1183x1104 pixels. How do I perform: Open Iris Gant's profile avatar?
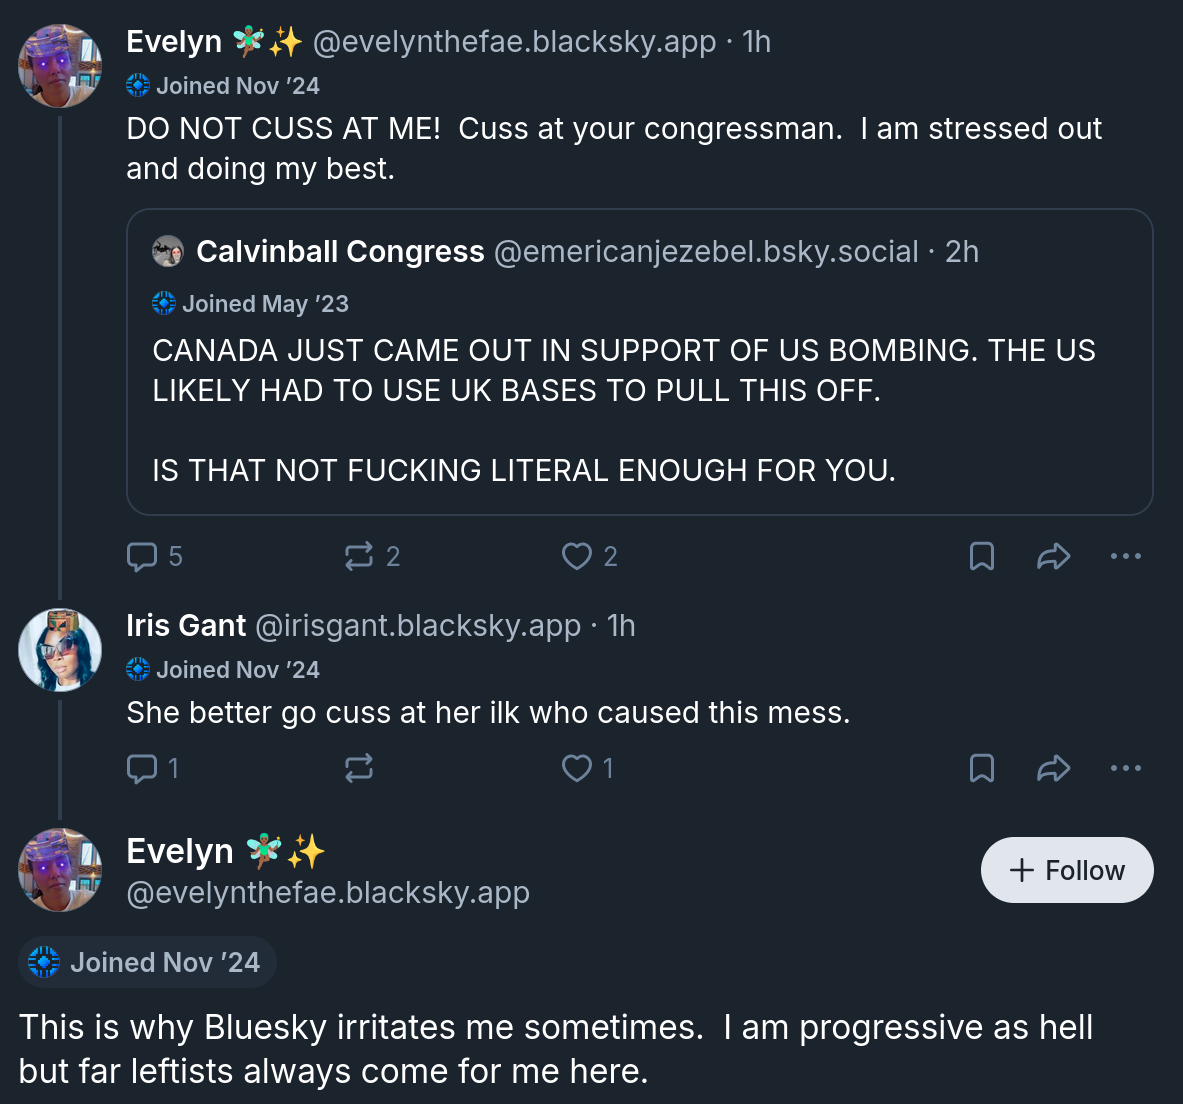coord(60,650)
